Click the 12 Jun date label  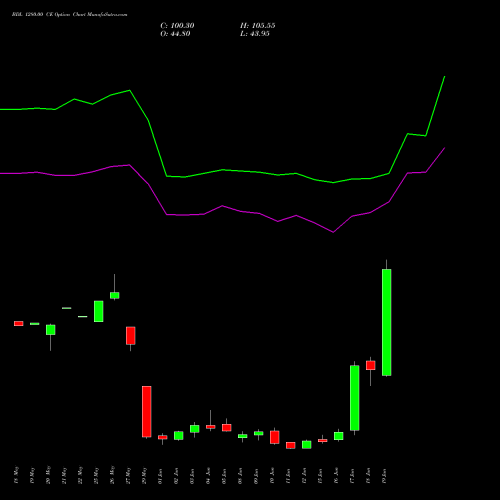point(304,476)
